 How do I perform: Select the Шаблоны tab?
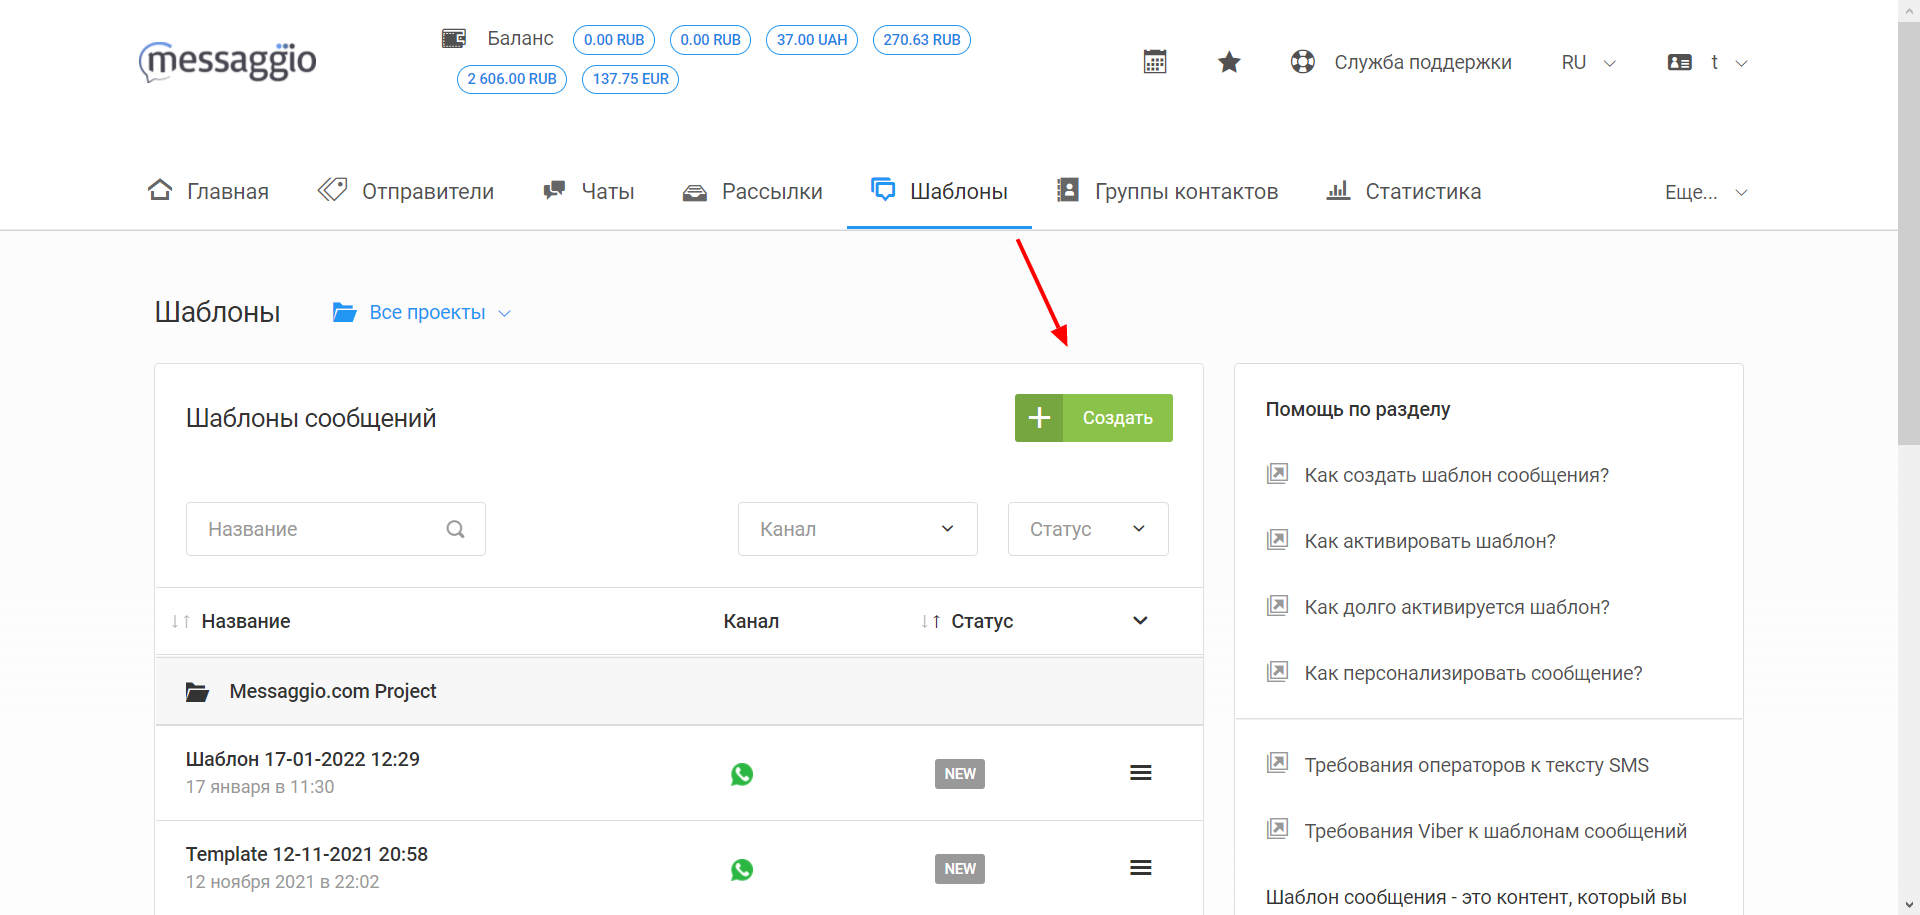click(x=939, y=191)
